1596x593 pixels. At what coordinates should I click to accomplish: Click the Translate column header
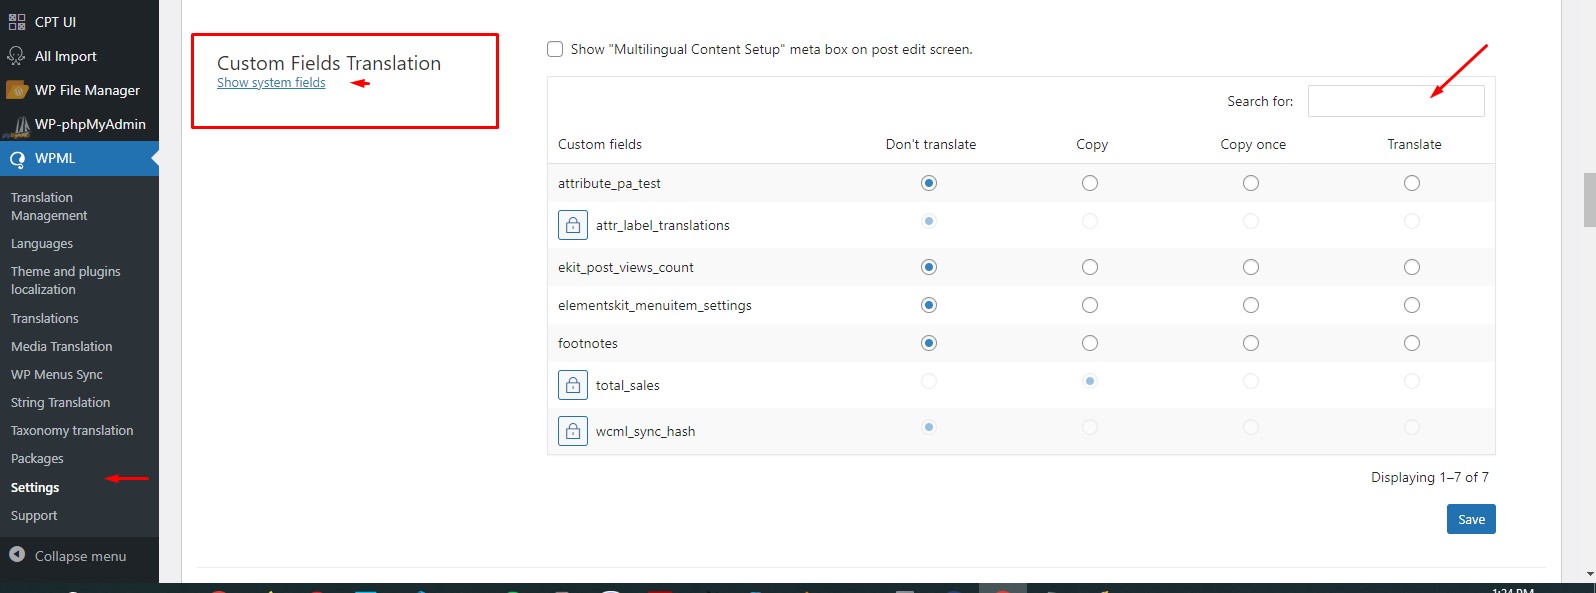[1414, 144]
